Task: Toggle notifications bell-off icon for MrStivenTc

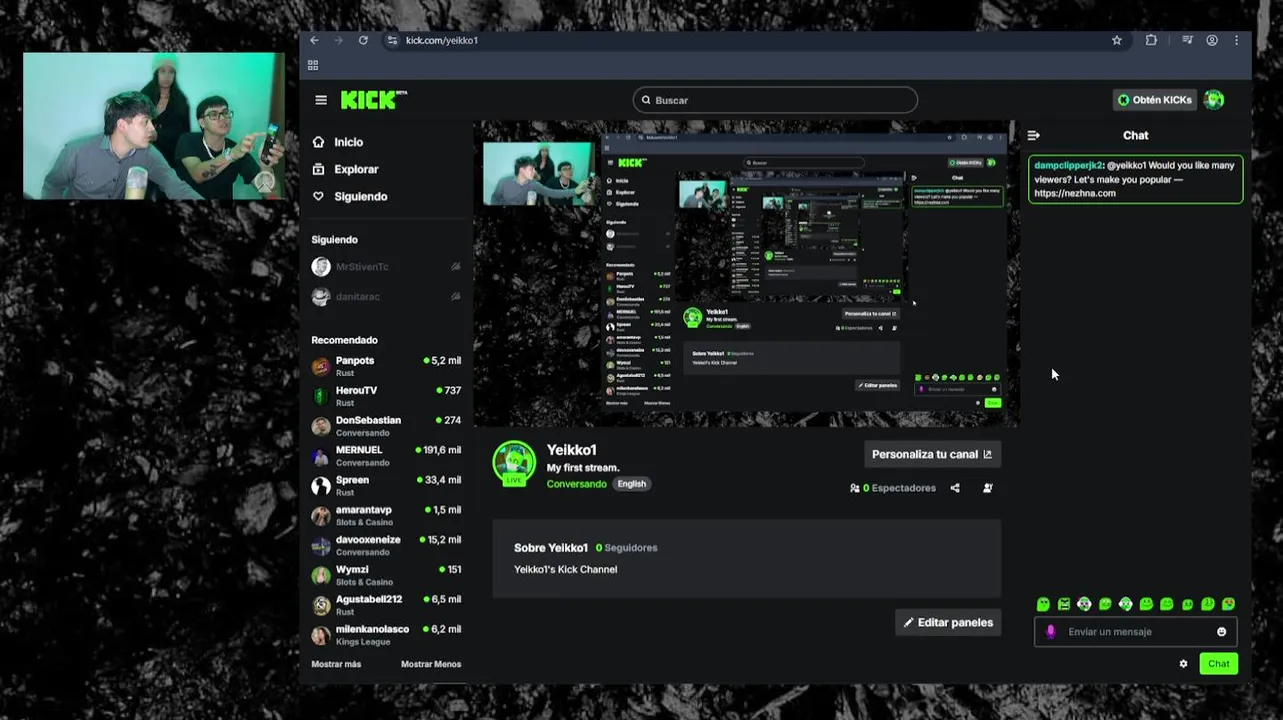Action: [x=456, y=267]
